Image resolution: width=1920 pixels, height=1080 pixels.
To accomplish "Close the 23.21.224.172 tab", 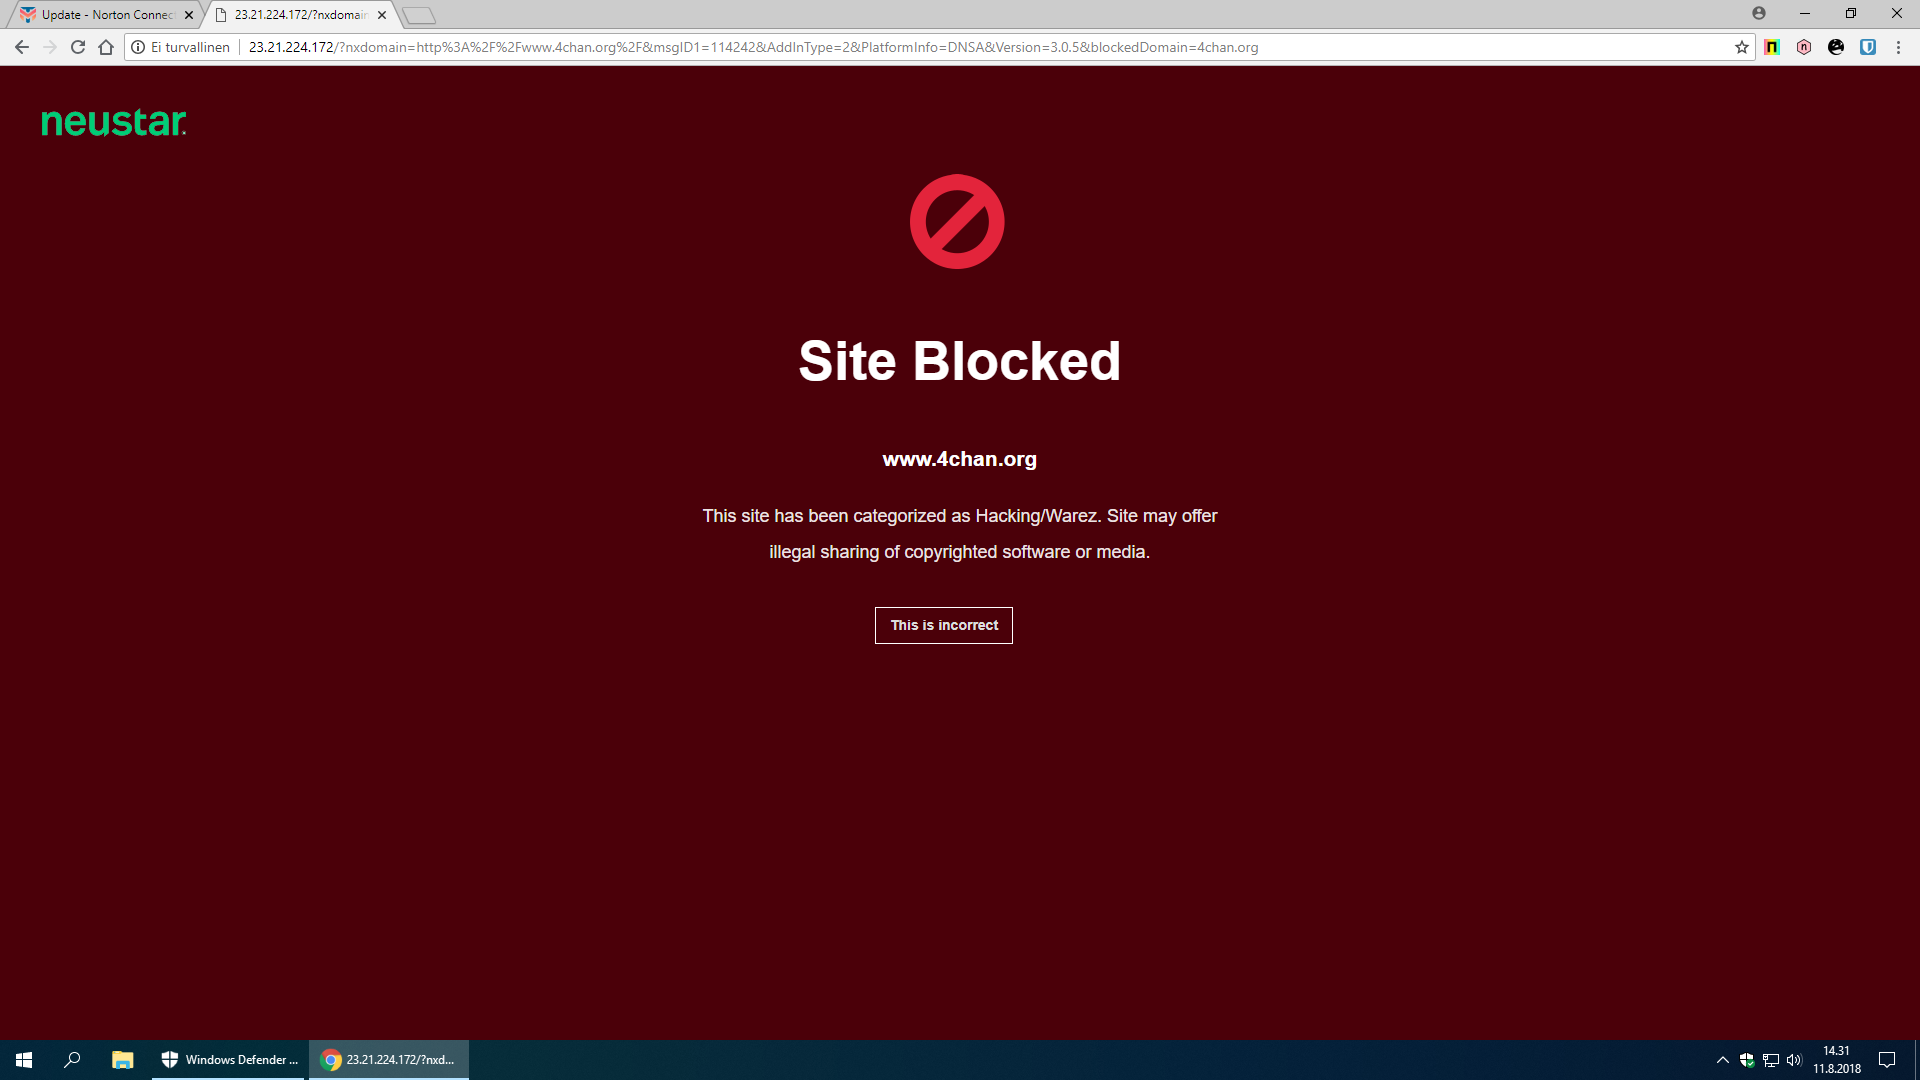I will [x=382, y=15].
